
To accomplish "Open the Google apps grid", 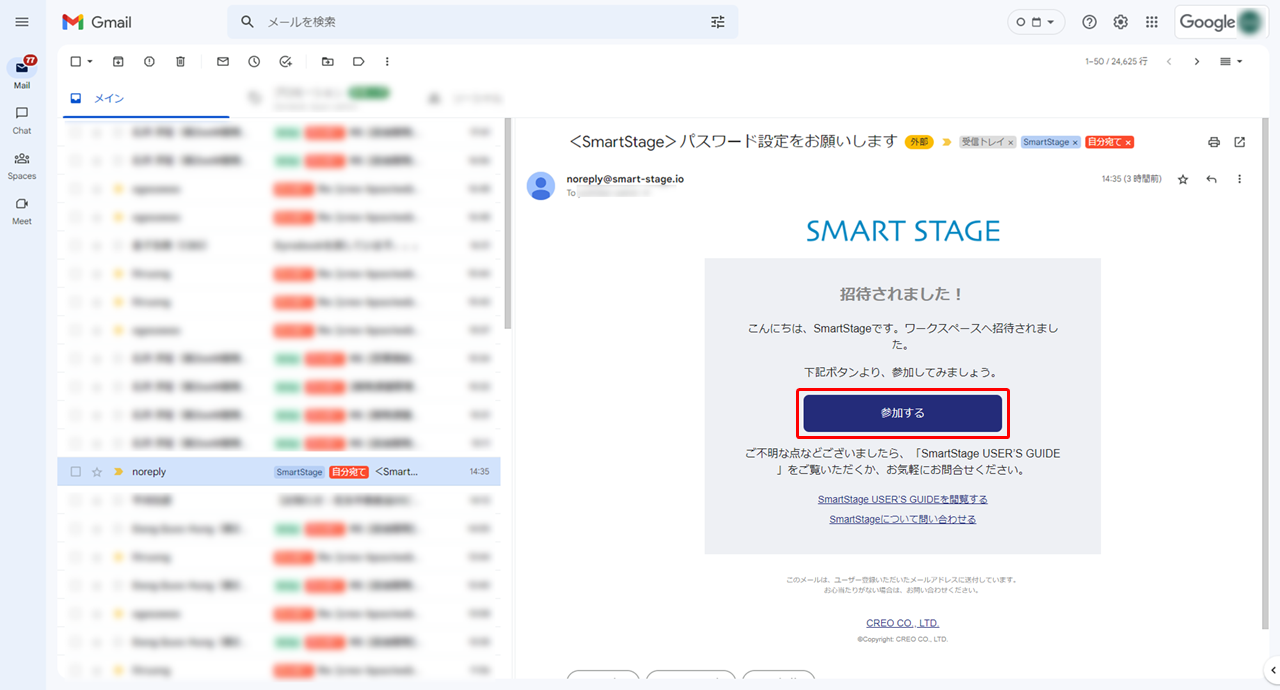I will (1151, 22).
